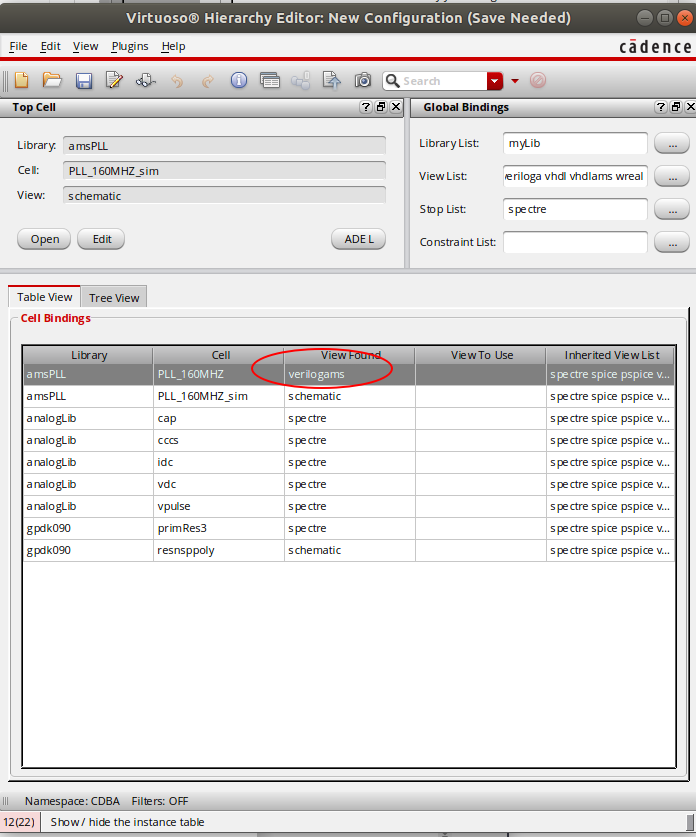Click the New configuration icon
The image size is (696, 837).
[22, 81]
